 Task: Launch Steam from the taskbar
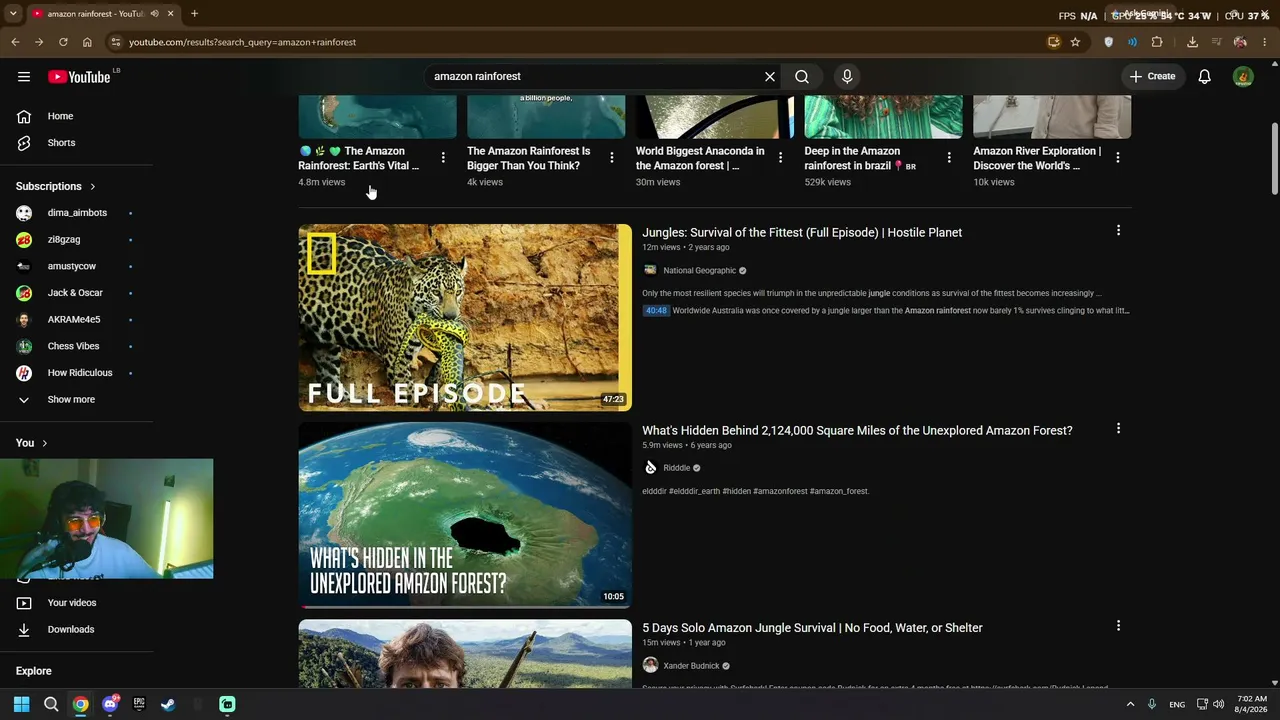168,704
